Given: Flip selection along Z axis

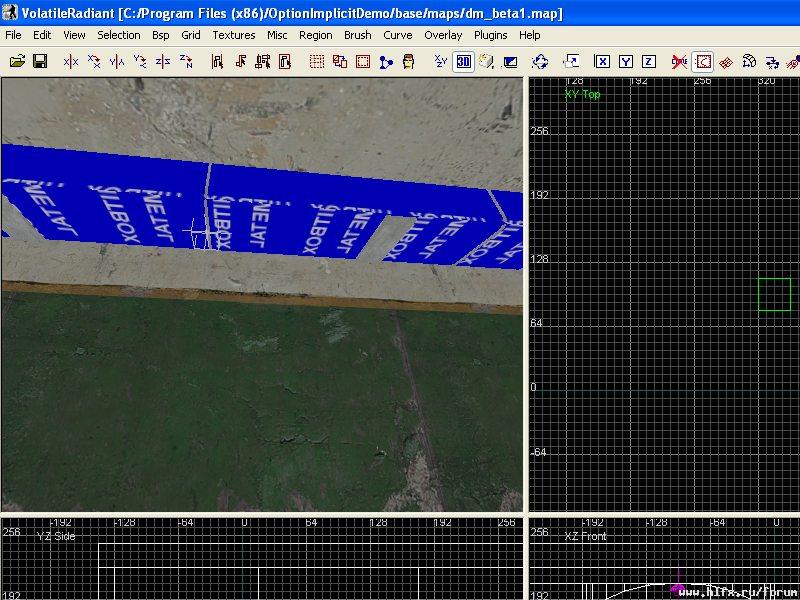Looking at the screenshot, I should 163,62.
